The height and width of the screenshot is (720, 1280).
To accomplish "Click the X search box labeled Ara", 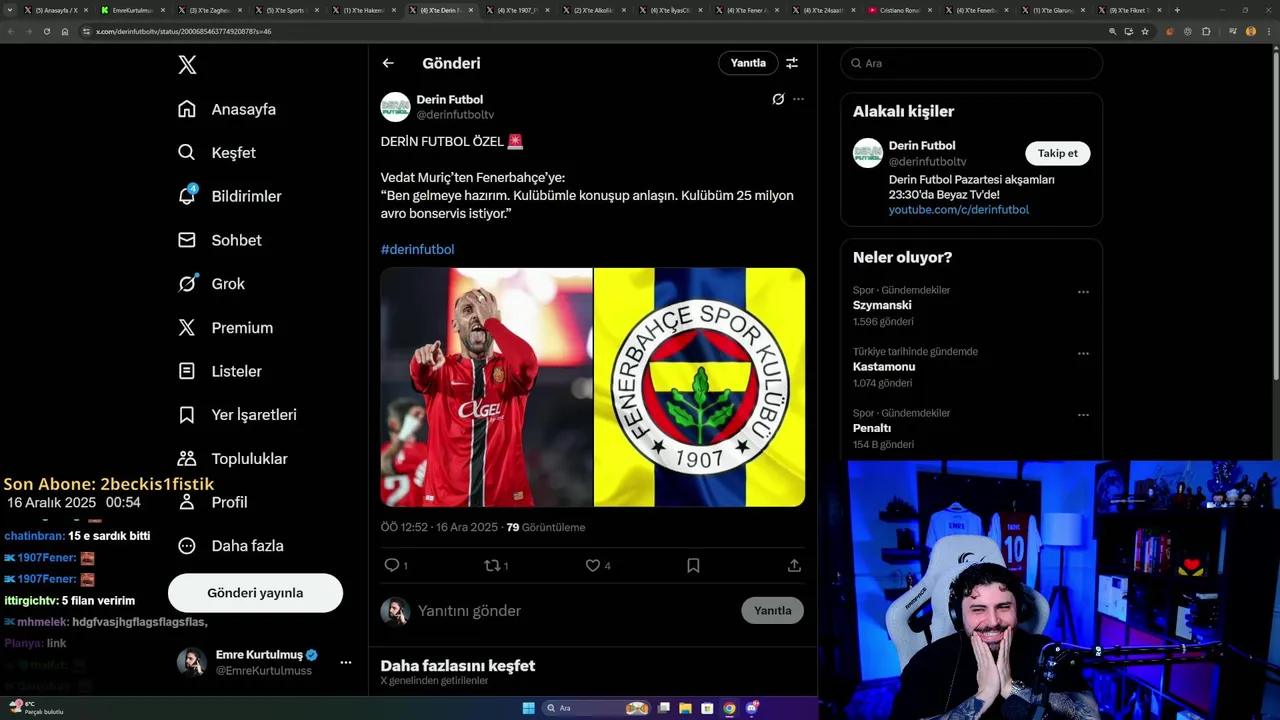I will (971, 63).
